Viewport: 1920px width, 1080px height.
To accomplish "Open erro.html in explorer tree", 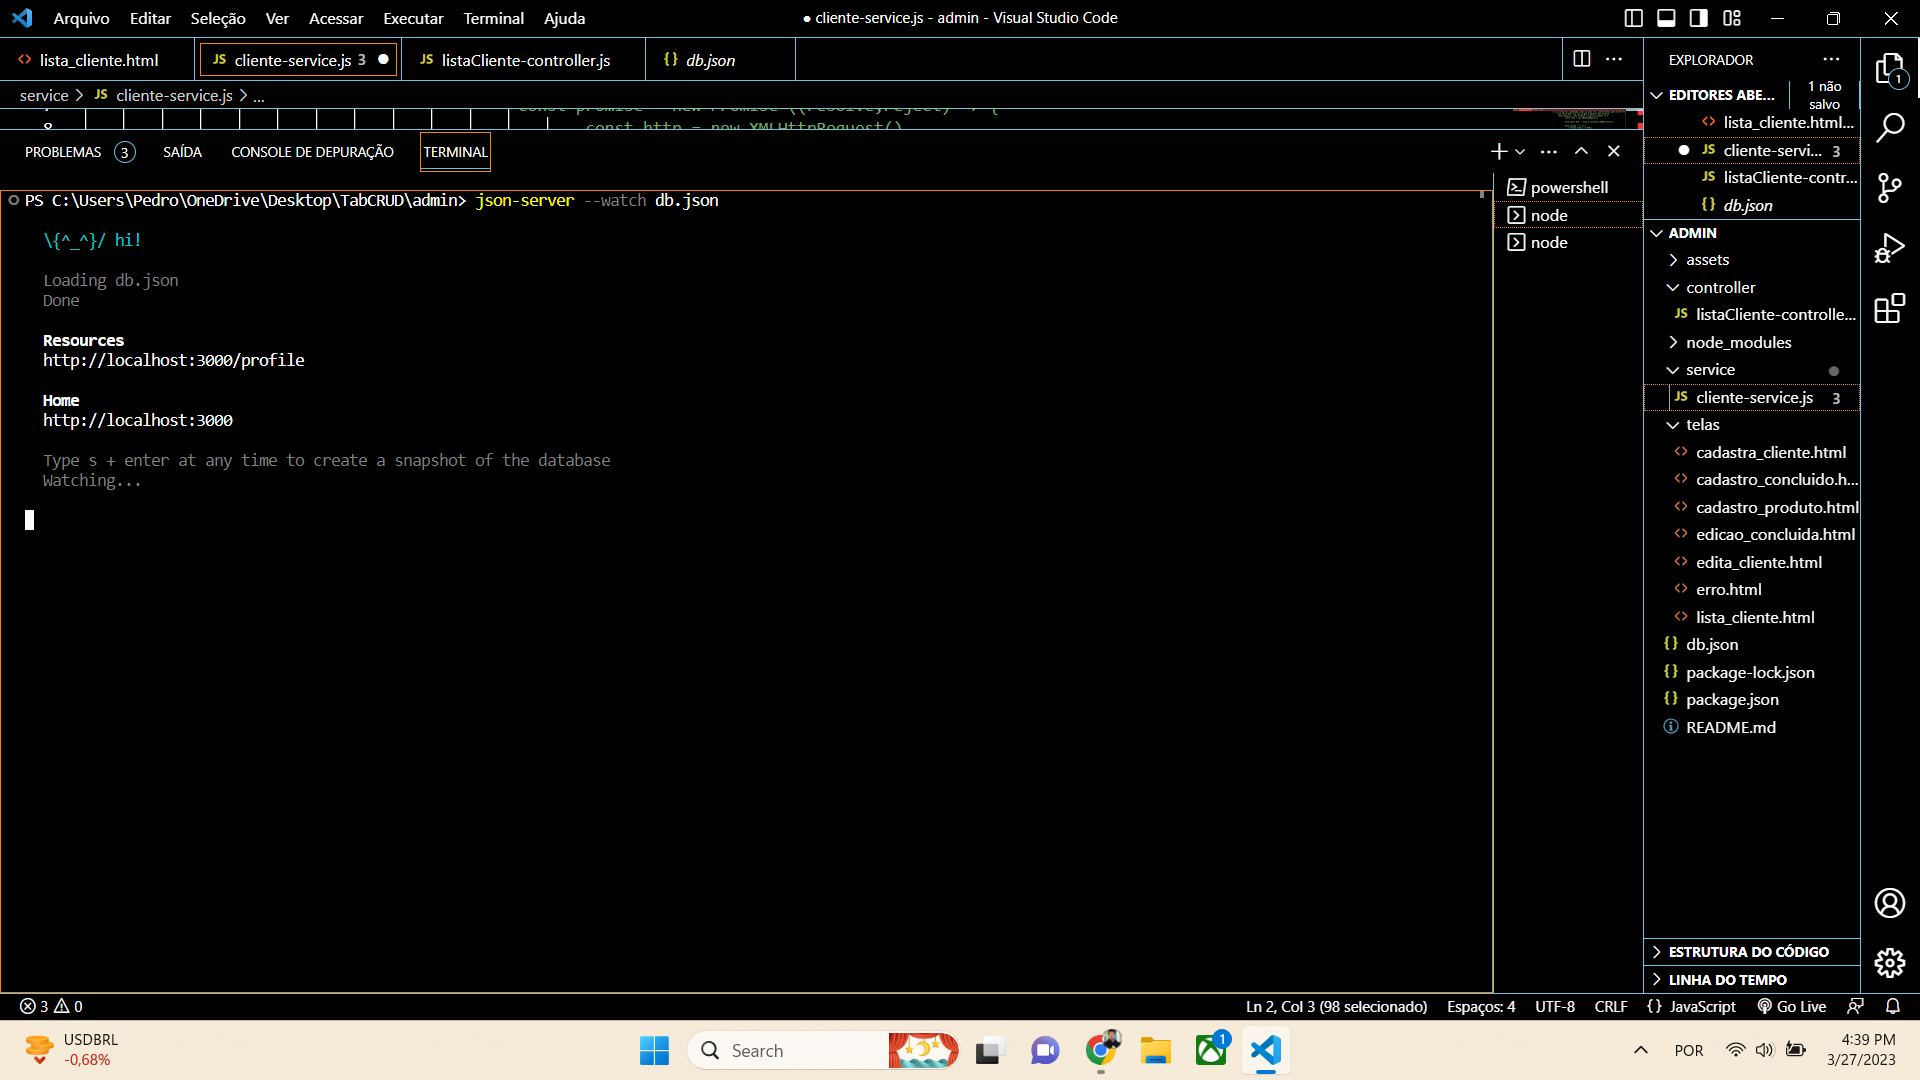I will pos(1728,590).
